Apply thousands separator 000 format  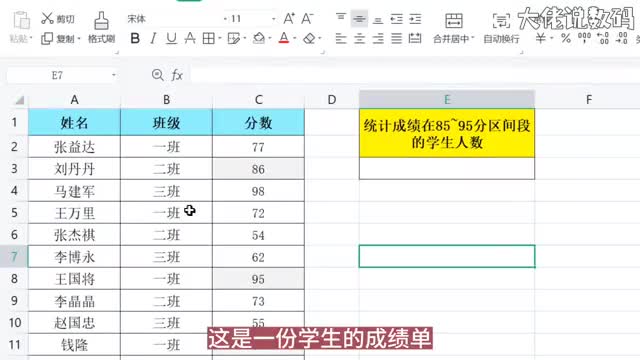point(584,38)
